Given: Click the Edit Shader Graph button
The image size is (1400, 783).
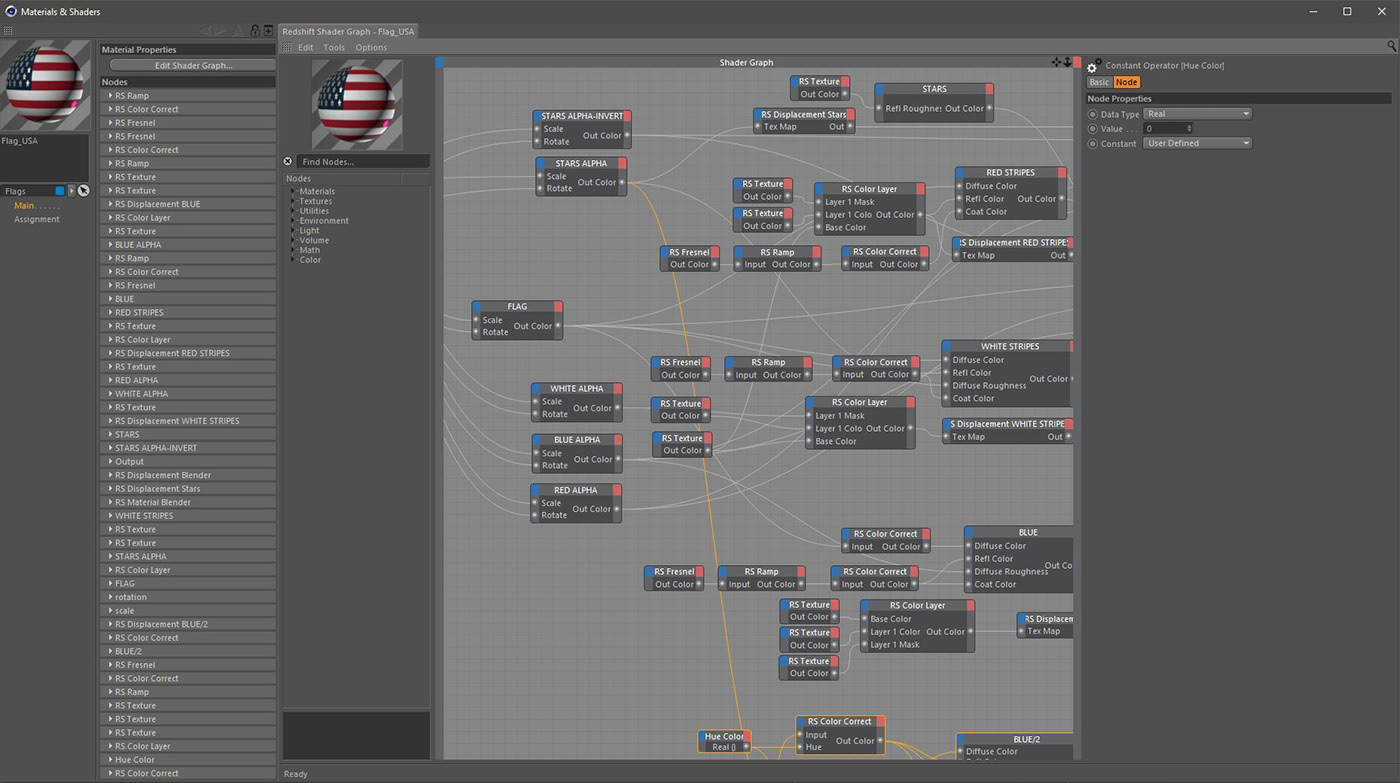Looking at the screenshot, I should (193, 65).
